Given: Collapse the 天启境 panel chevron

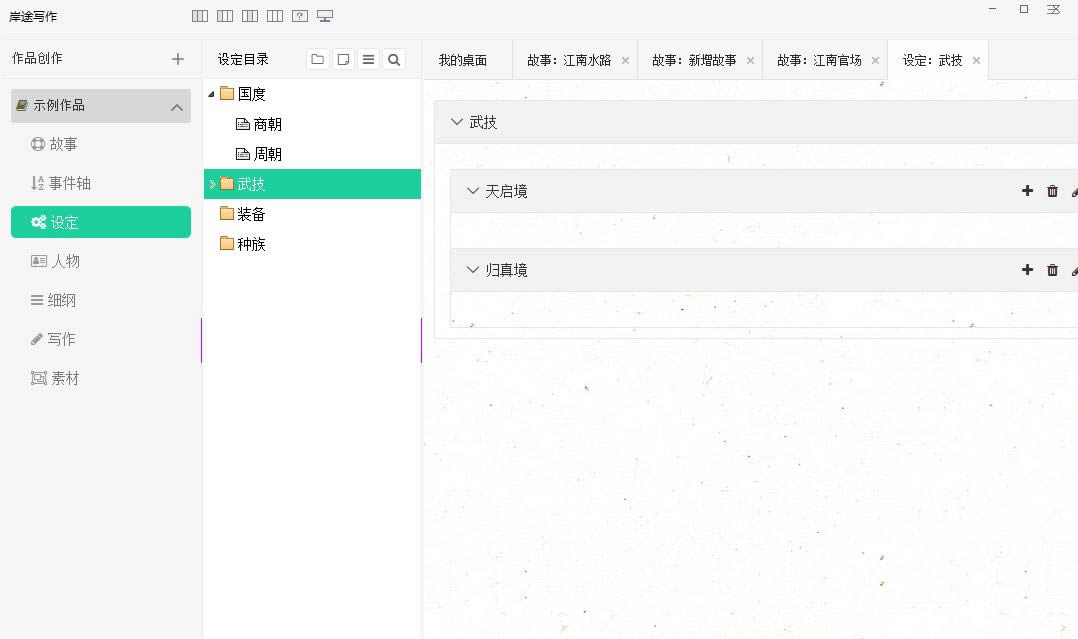Looking at the screenshot, I should pyautogui.click(x=473, y=191).
